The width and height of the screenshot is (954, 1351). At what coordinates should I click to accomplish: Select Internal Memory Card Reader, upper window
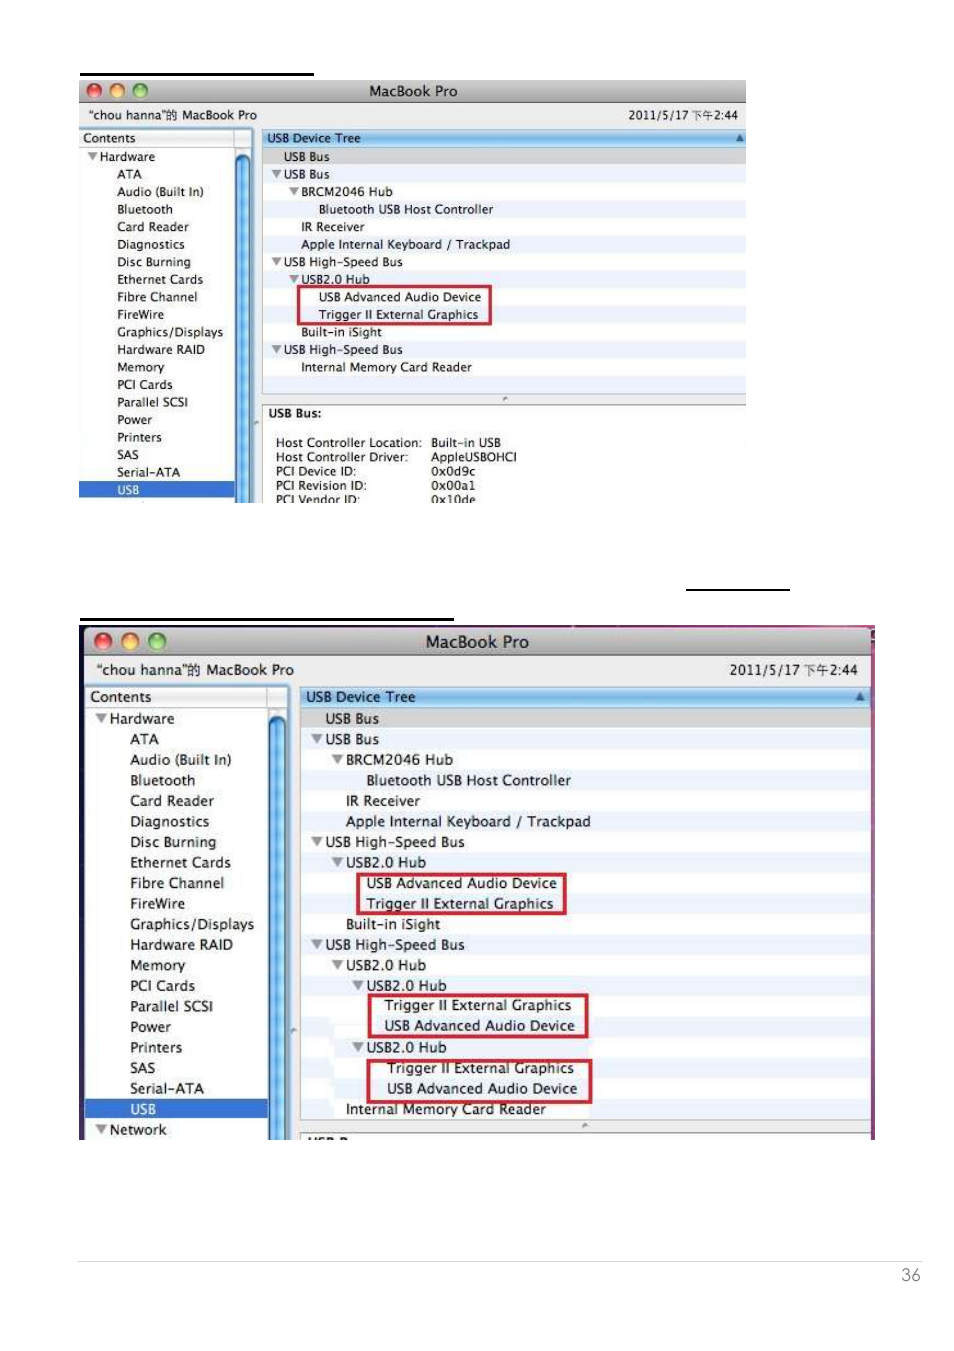click(387, 368)
